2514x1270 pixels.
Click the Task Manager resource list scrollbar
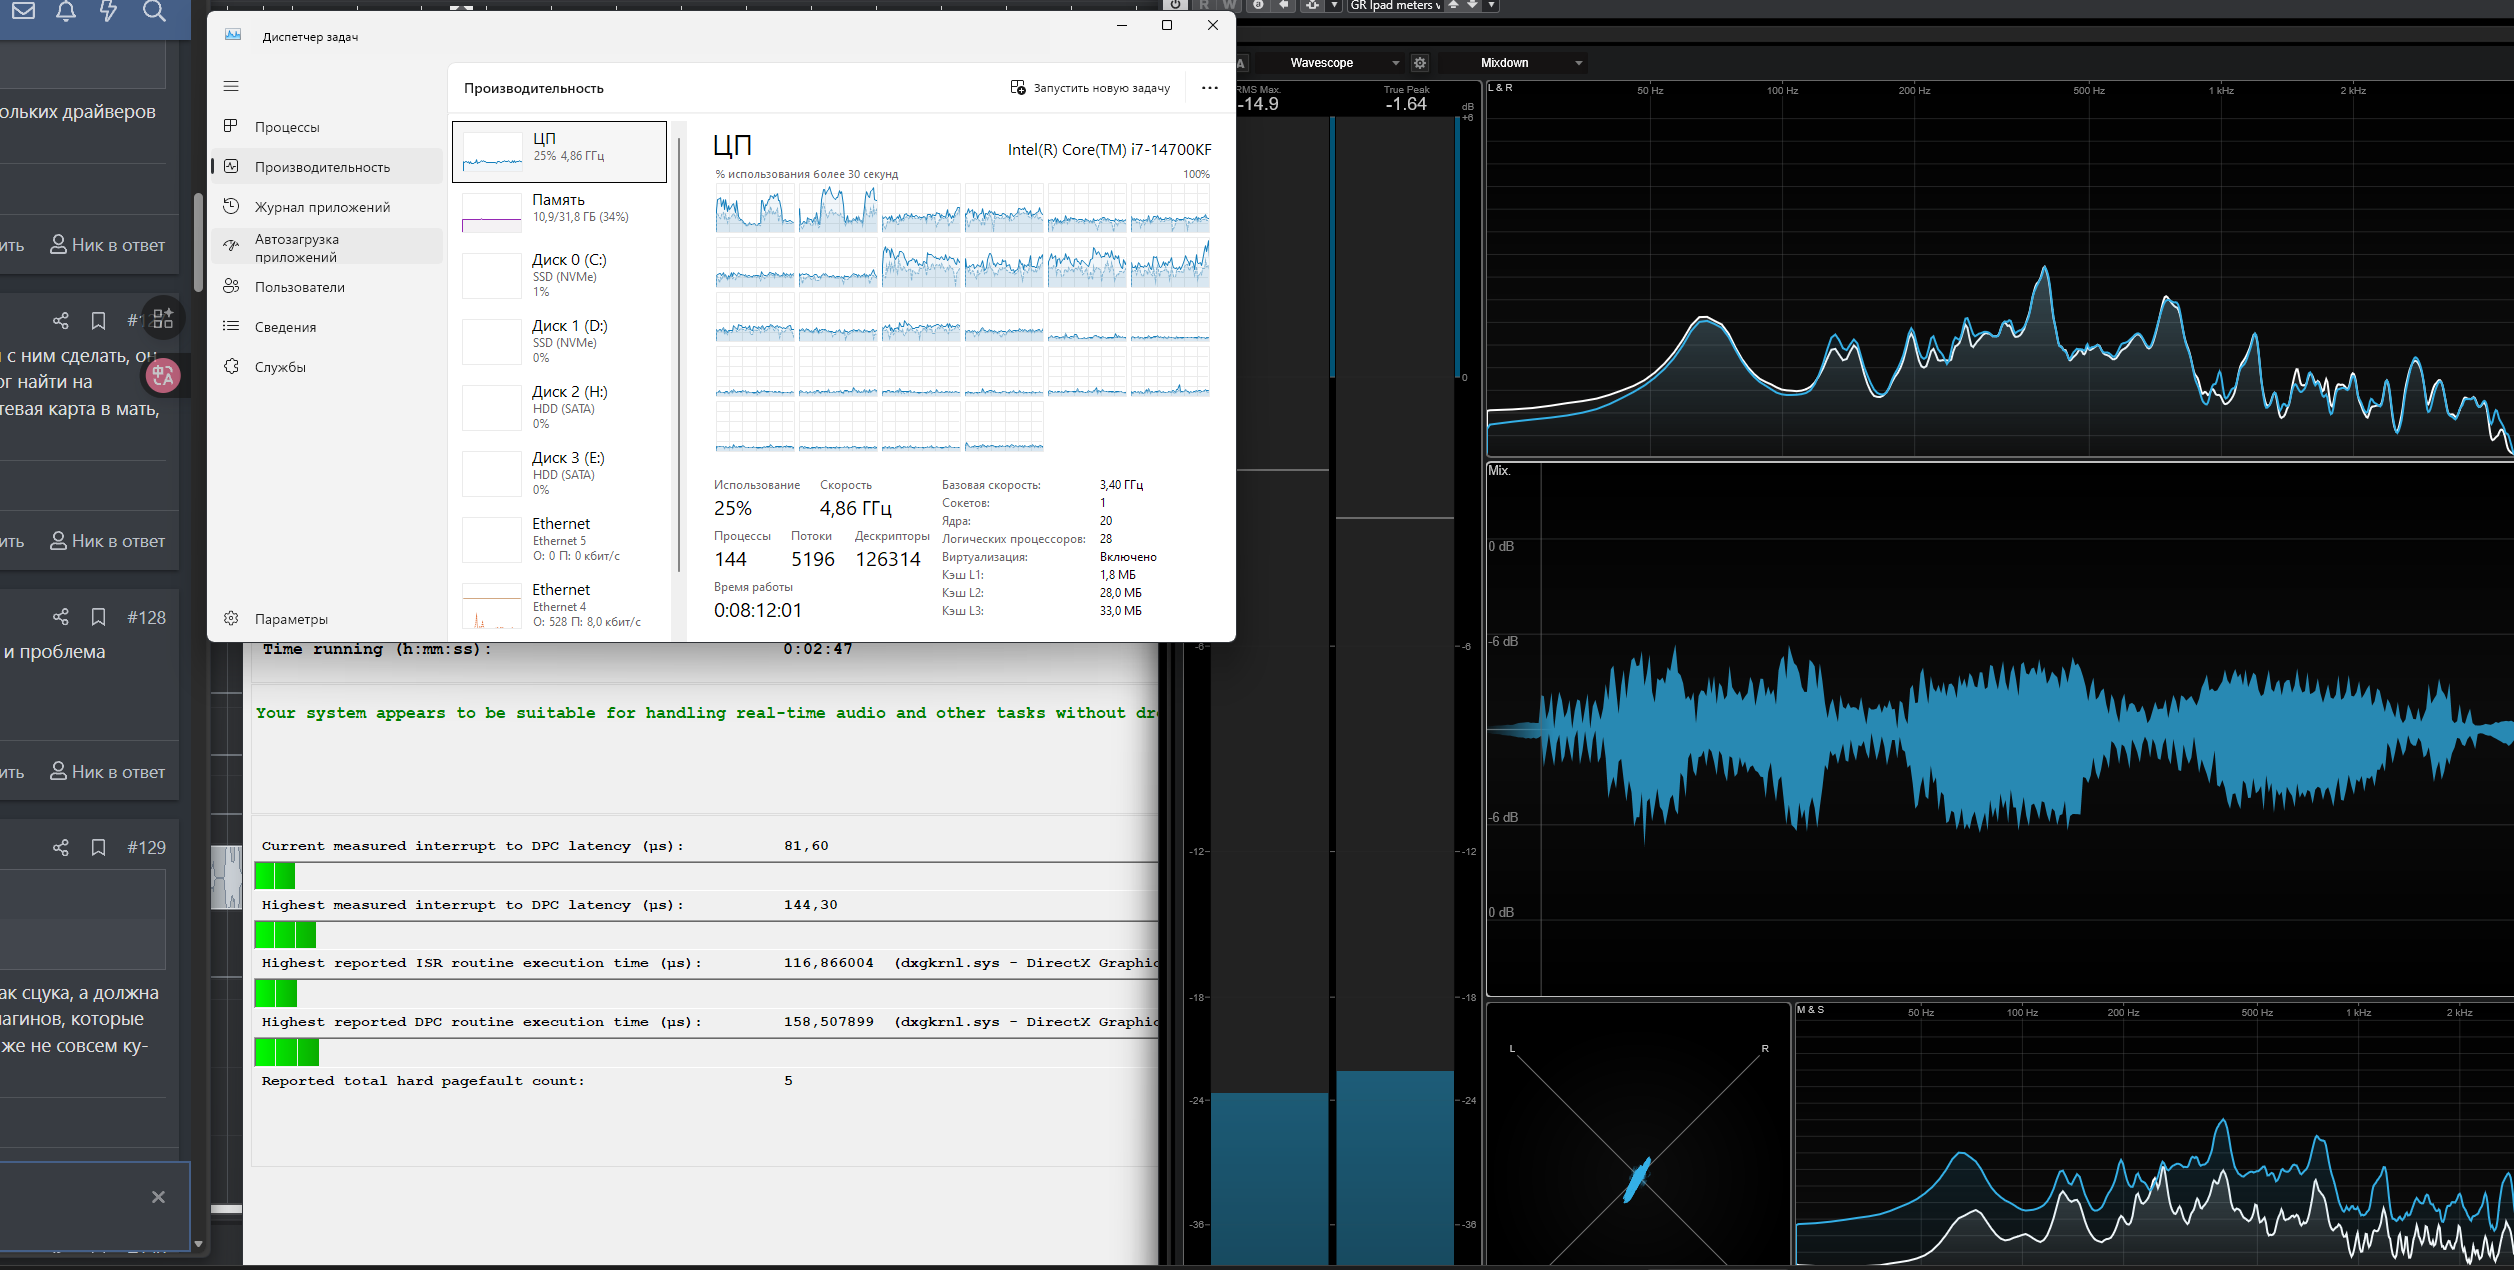[679, 350]
